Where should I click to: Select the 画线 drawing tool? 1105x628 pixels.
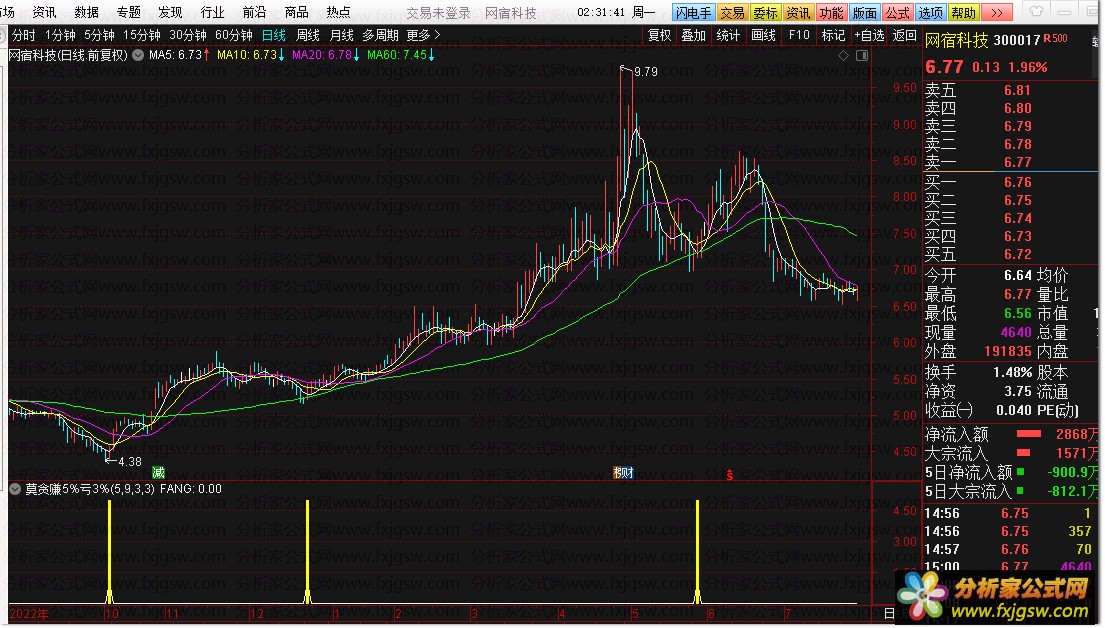coord(763,35)
